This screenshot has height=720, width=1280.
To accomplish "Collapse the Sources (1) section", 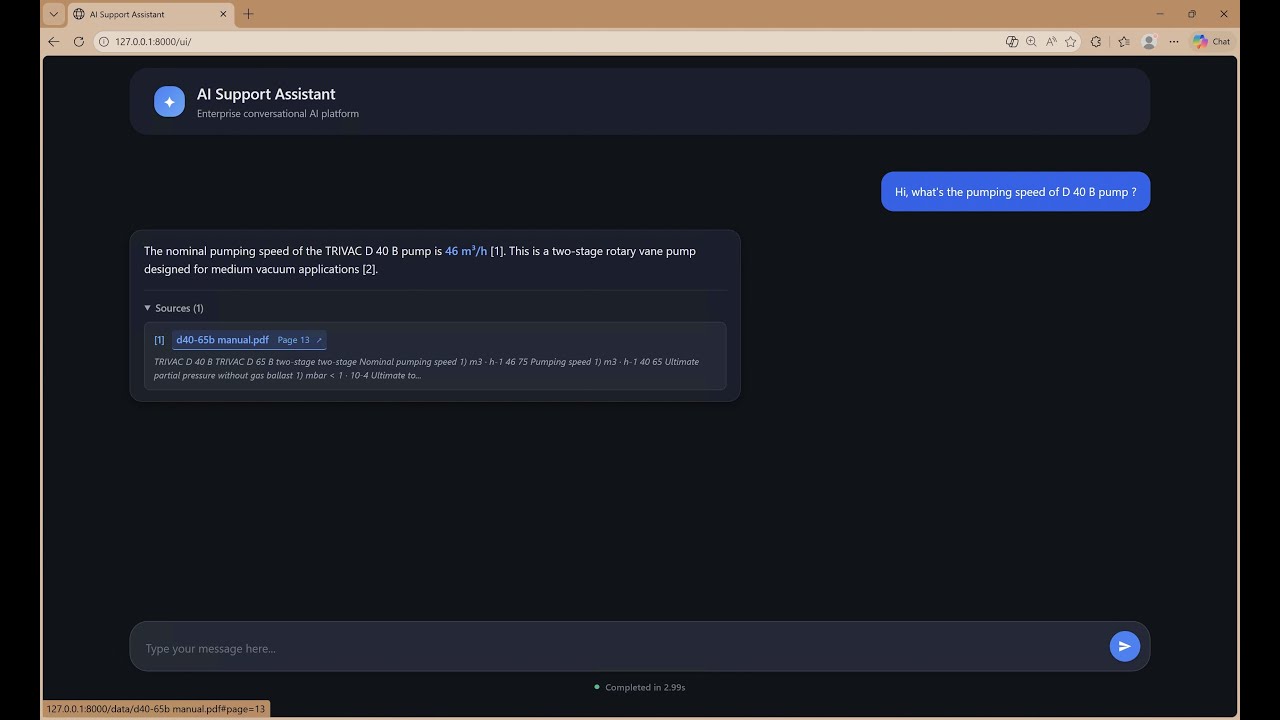I will [174, 308].
